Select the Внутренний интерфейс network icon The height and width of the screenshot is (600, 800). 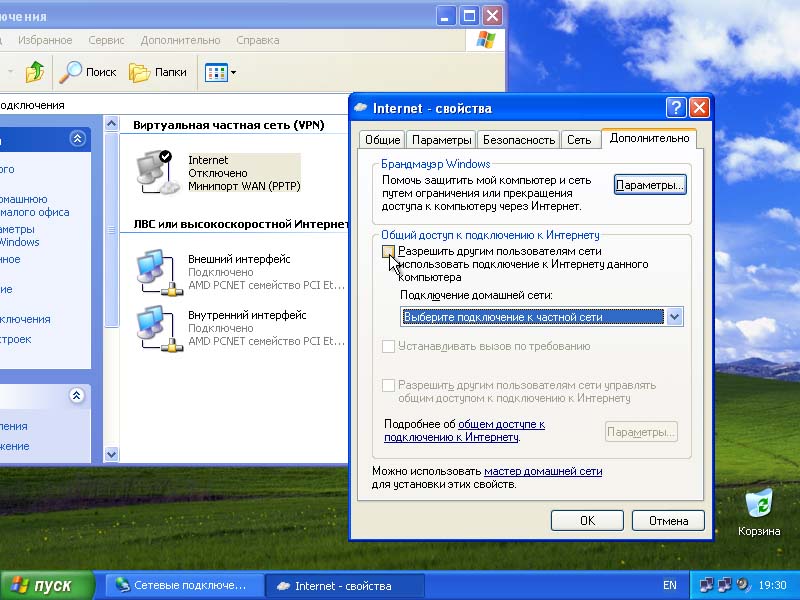point(159,328)
